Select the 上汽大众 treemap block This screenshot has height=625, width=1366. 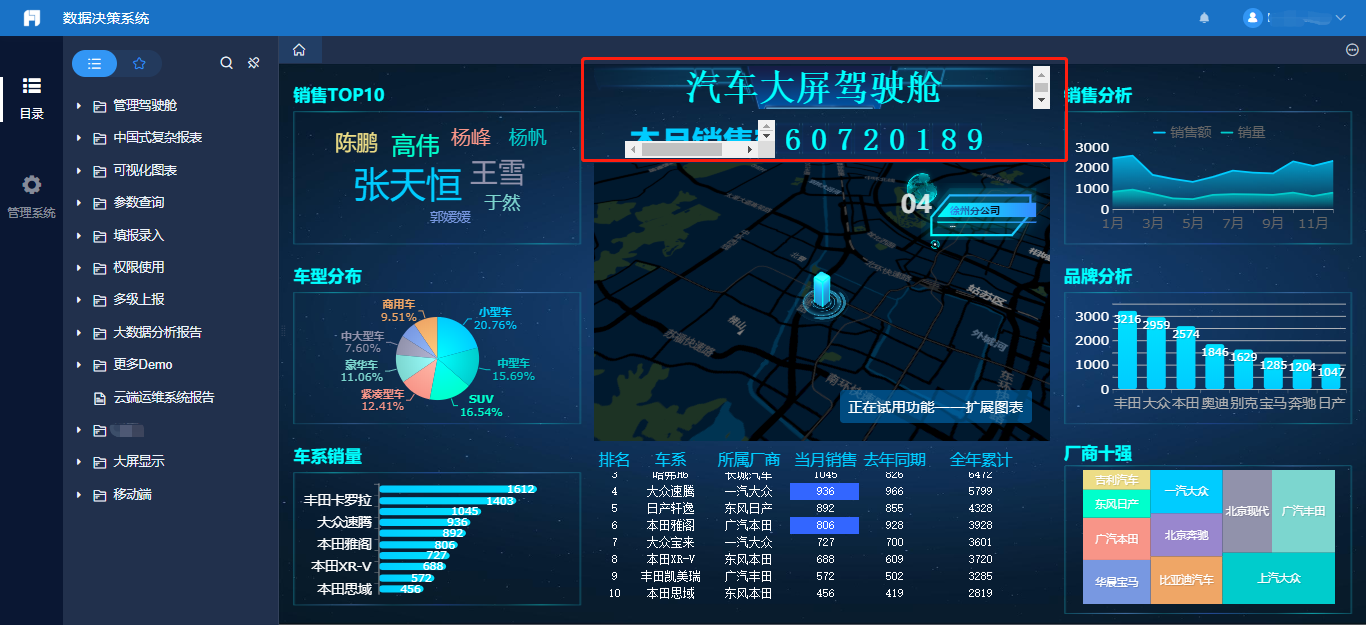click(1278, 578)
